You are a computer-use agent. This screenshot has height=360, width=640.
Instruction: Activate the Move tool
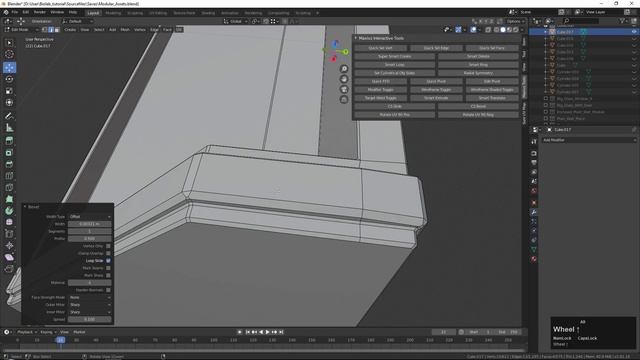[9, 67]
